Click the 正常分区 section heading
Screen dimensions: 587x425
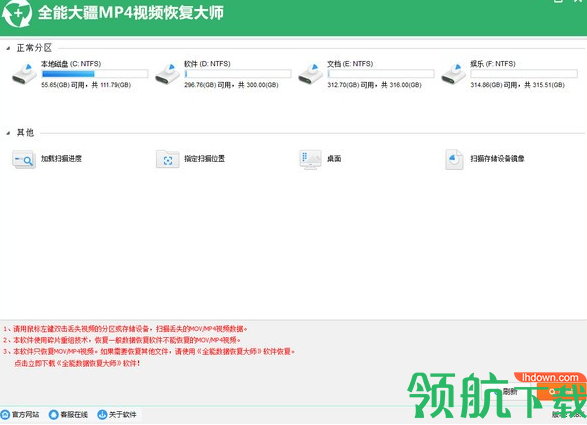coord(34,48)
